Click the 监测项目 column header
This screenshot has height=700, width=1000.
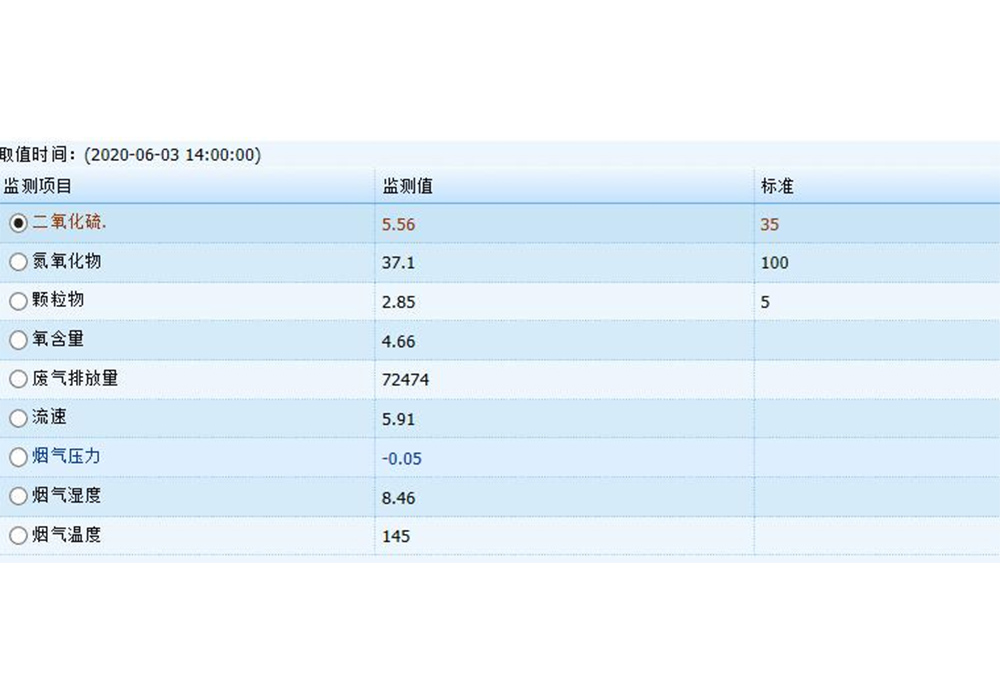[38, 186]
